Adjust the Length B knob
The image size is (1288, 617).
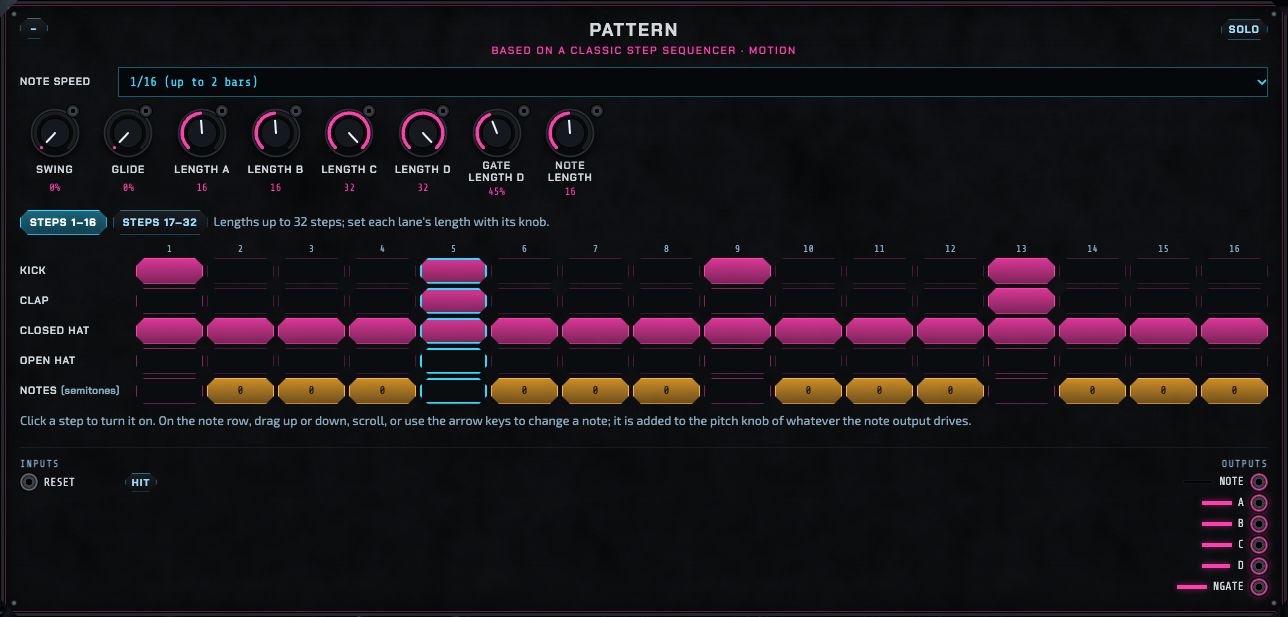click(275, 132)
